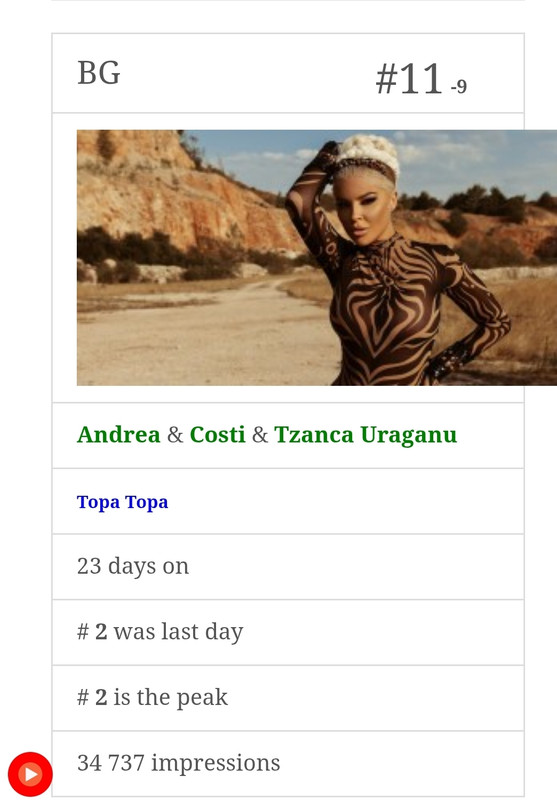Image resolution: width=557 pixels, height=800 pixels.
Task: Click the -9 position change indicator
Action: click(x=459, y=87)
